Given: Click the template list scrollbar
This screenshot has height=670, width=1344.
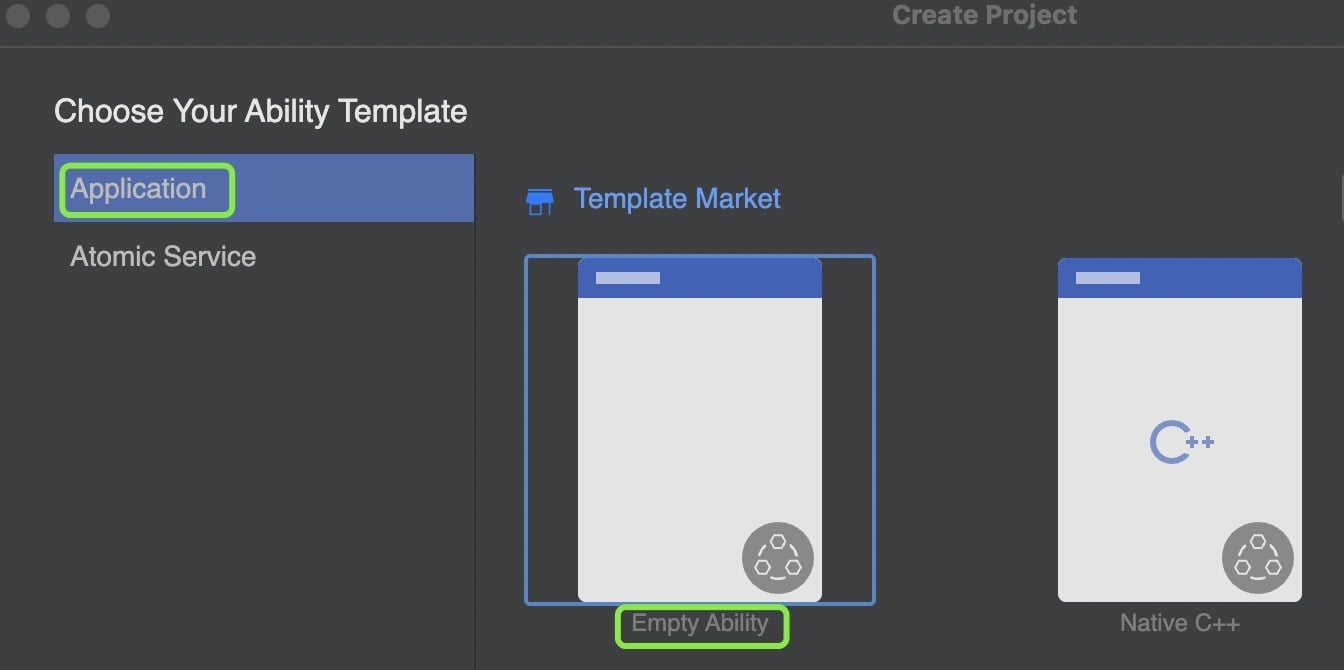Looking at the screenshot, I should click(x=1341, y=196).
